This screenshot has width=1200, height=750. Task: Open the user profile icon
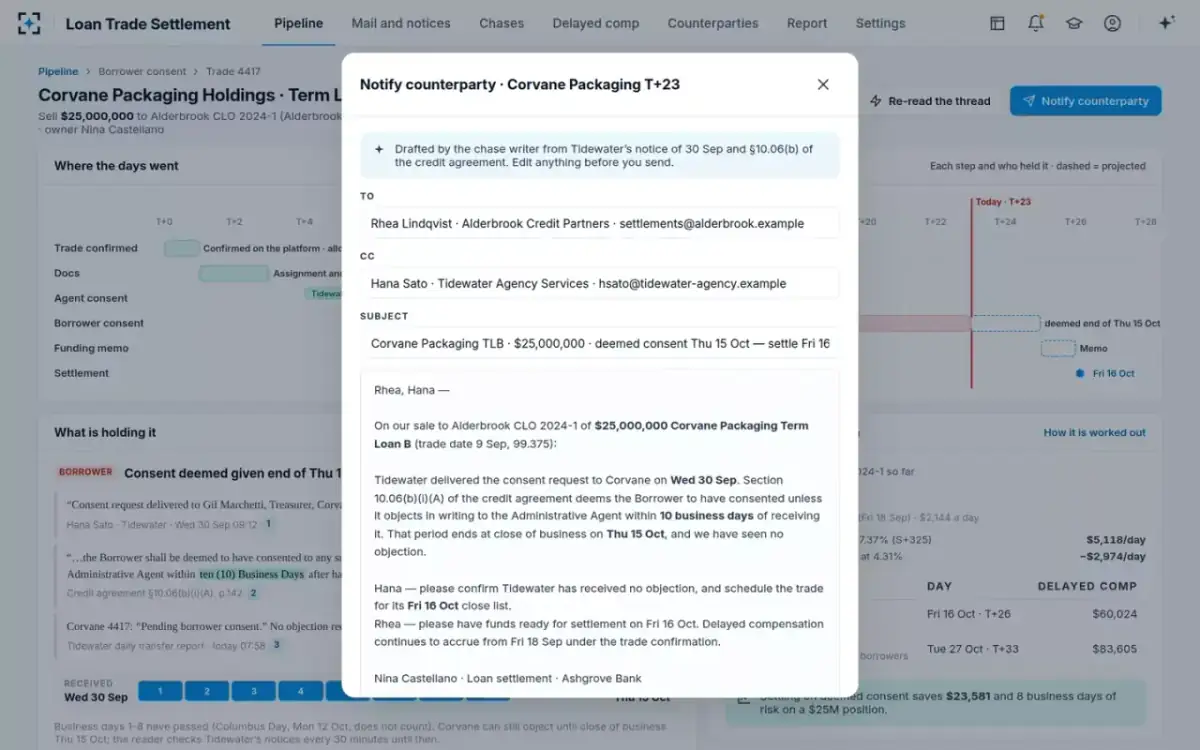point(1112,23)
